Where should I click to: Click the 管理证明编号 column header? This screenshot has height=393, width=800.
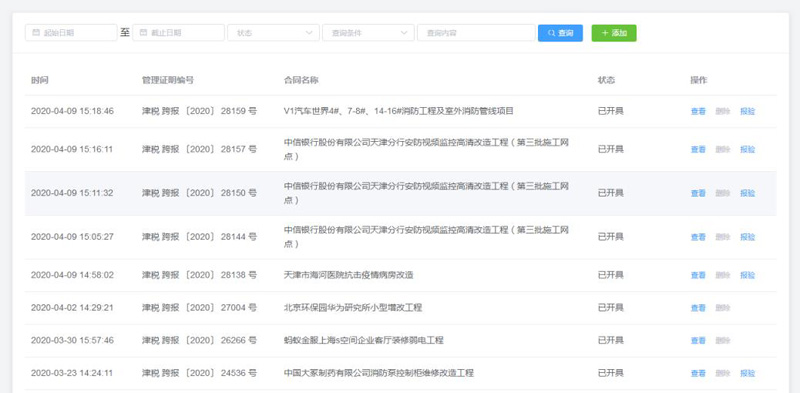pos(168,80)
